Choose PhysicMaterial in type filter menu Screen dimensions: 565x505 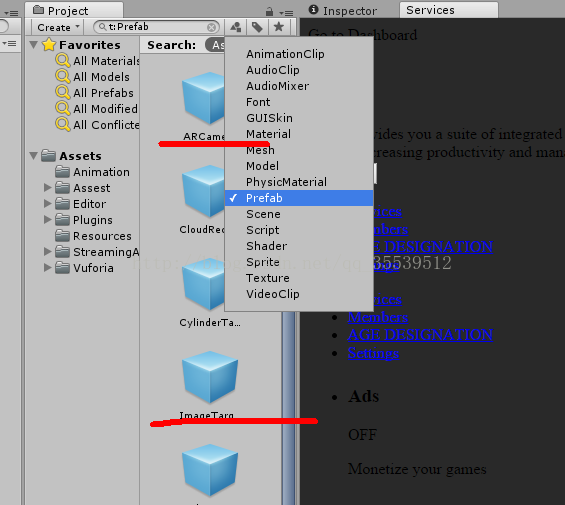tap(299, 182)
